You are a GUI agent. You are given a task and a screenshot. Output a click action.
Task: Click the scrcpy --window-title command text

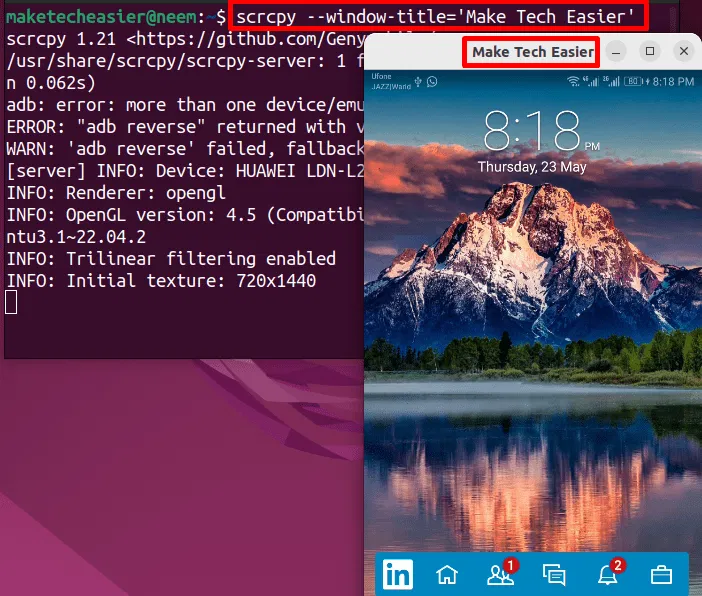(435, 17)
